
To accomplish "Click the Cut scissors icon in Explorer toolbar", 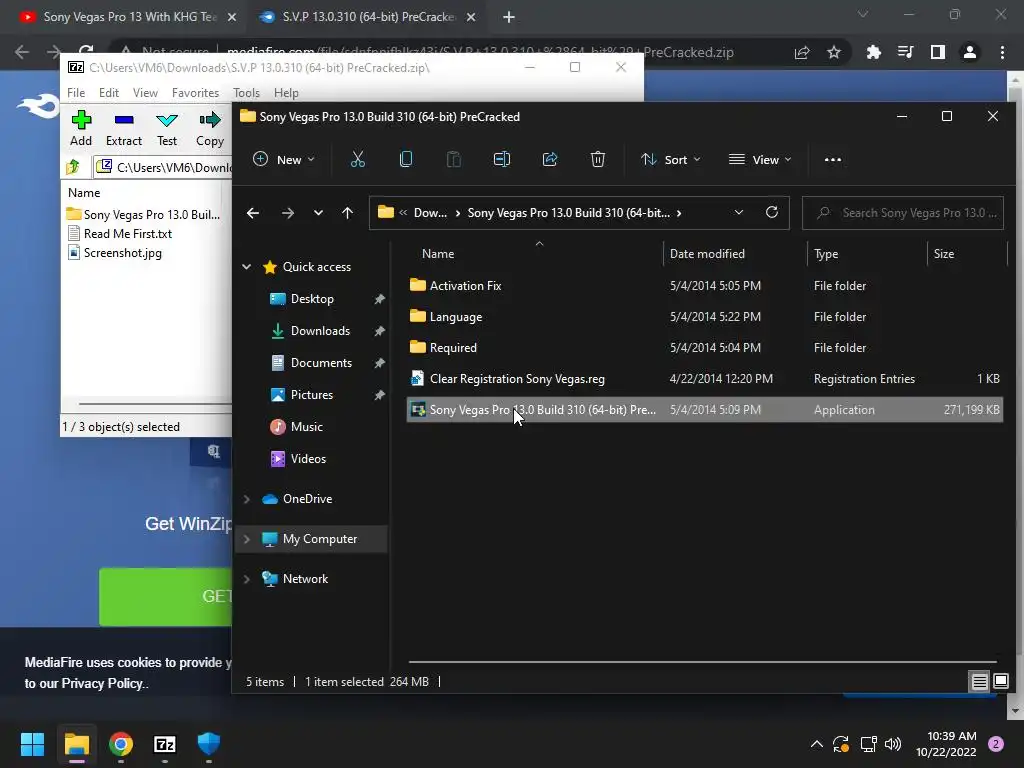I will [x=358, y=159].
